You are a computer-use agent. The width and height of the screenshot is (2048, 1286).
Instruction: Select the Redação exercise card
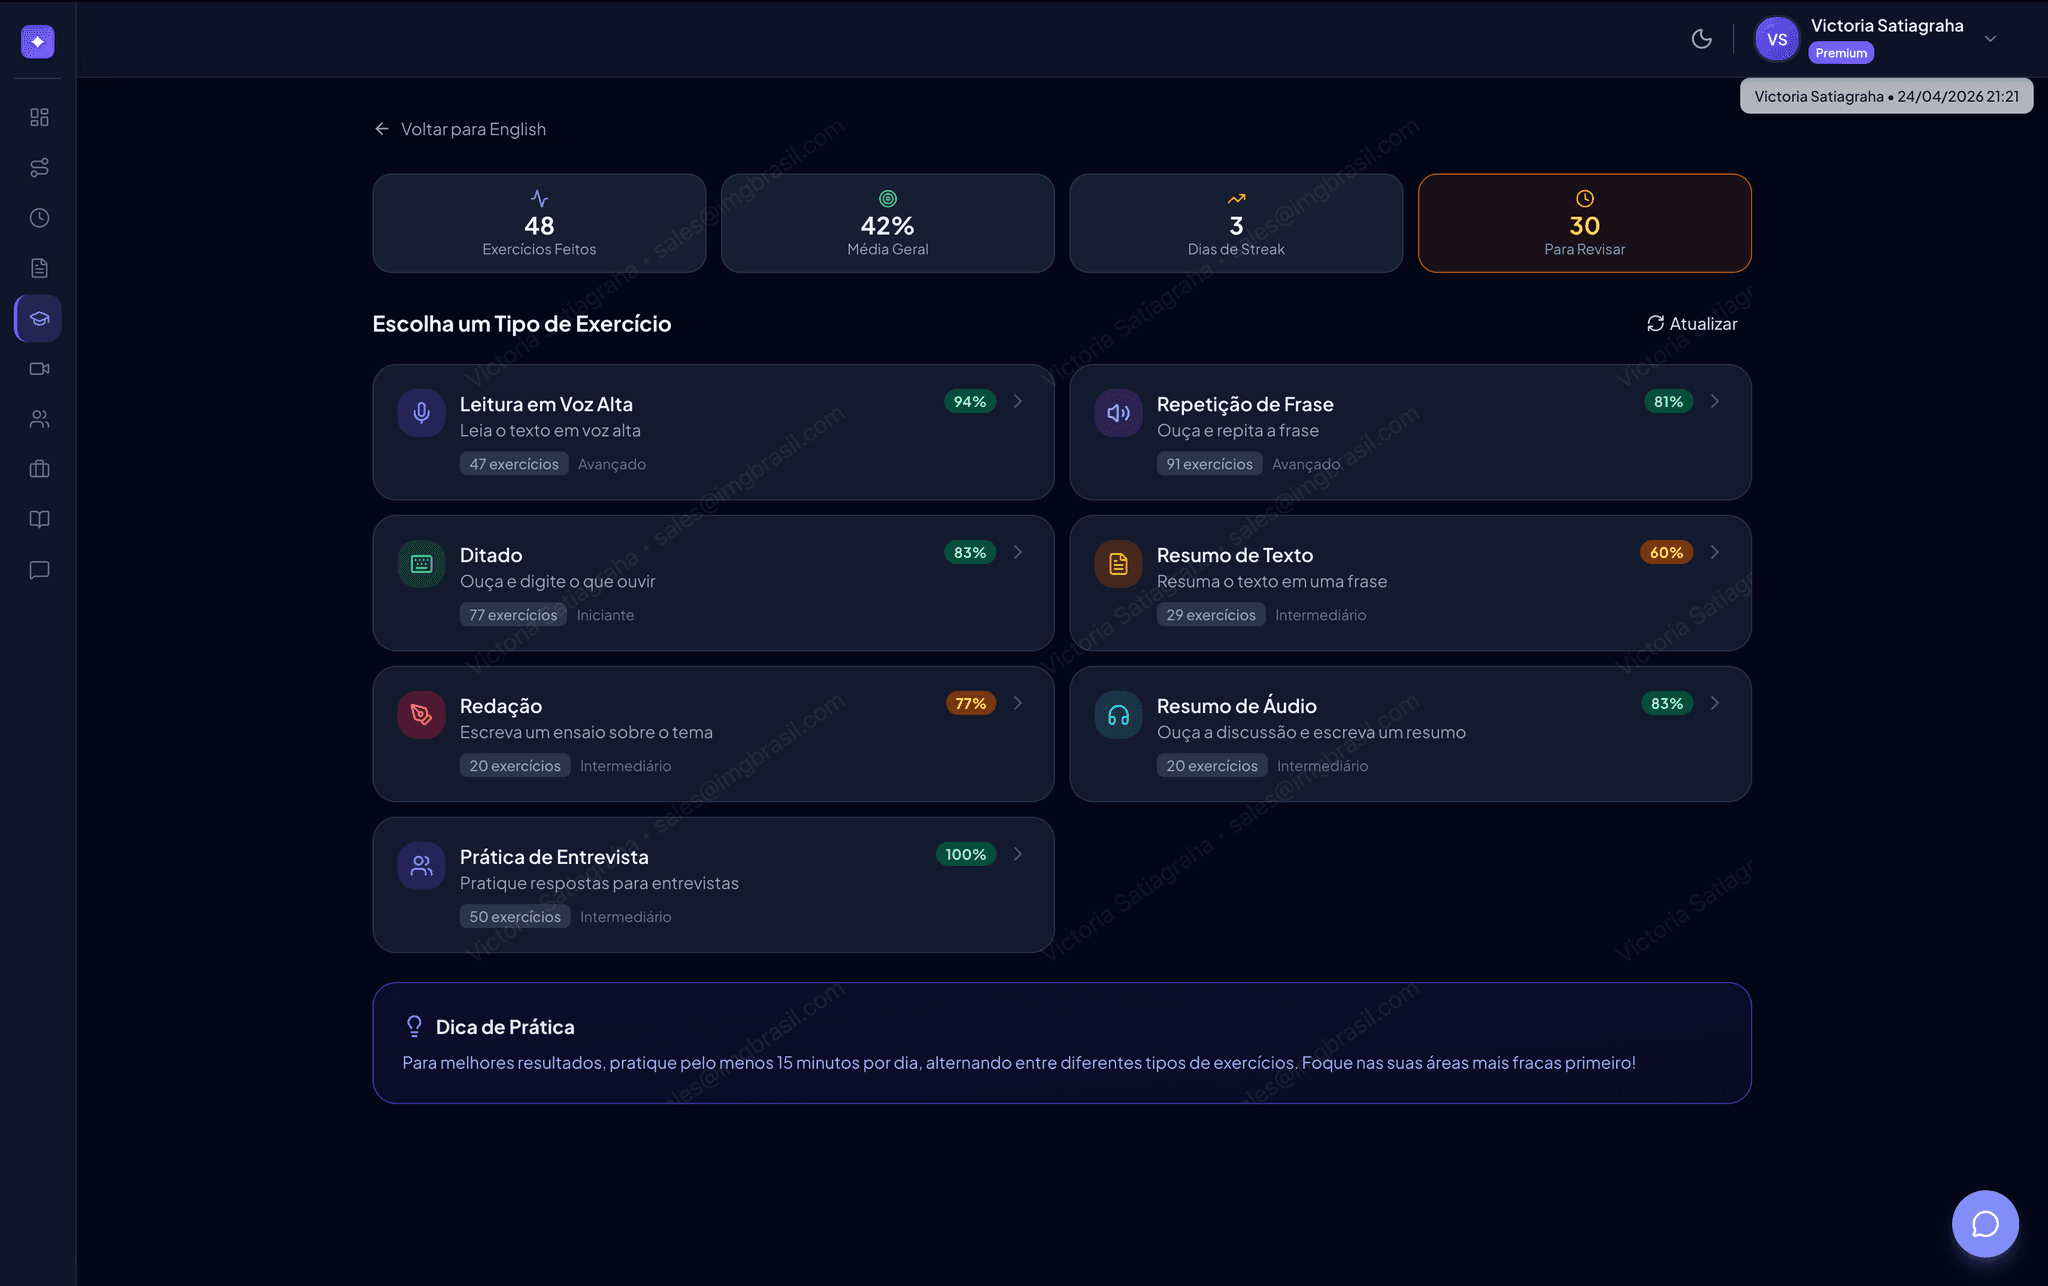pyautogui.click(x=712, y=734)
